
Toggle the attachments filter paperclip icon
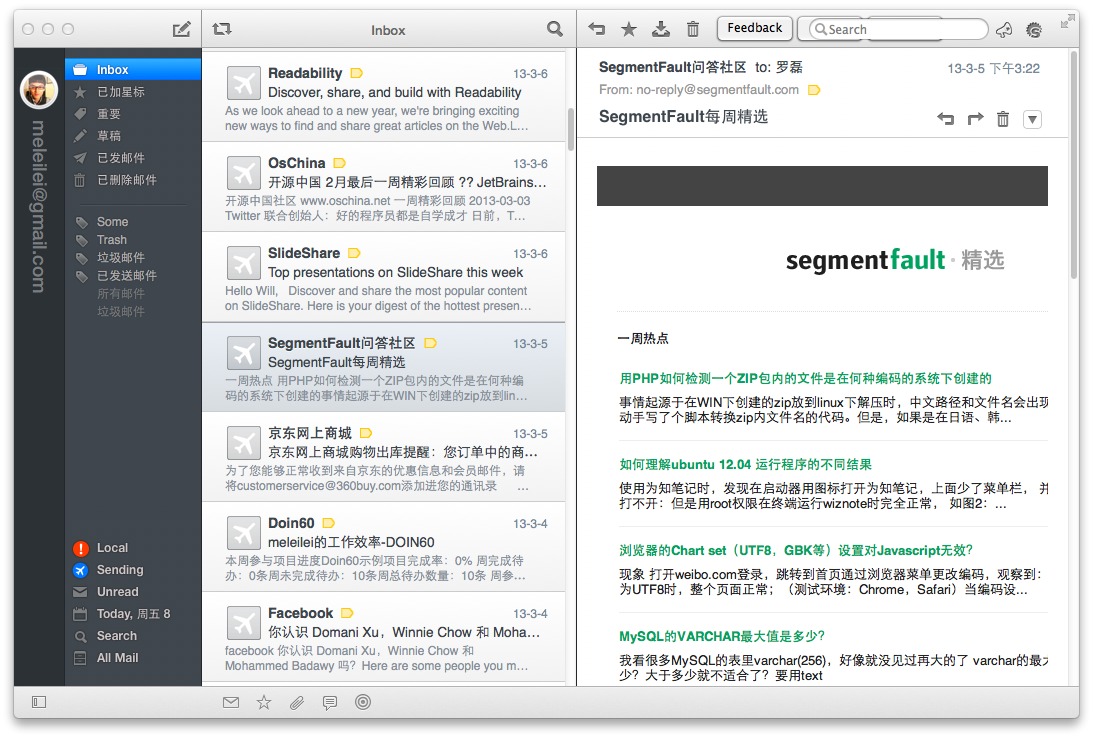tap(297, 702)
